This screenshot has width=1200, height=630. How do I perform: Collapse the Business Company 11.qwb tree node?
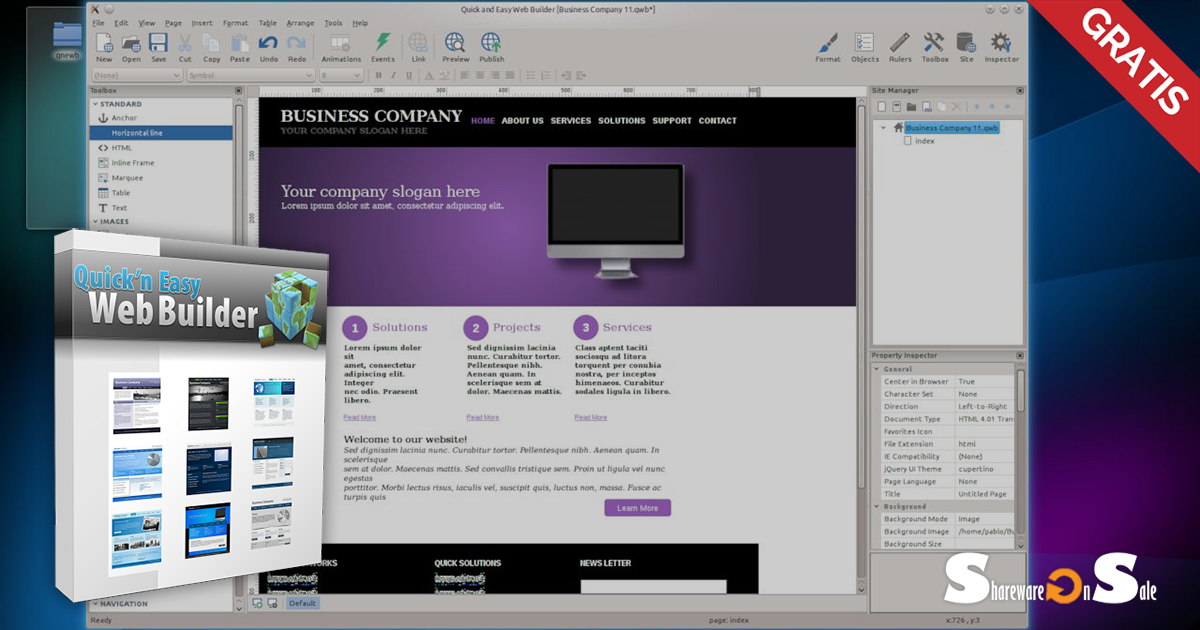pyautogui.click(x=883, y=128)
